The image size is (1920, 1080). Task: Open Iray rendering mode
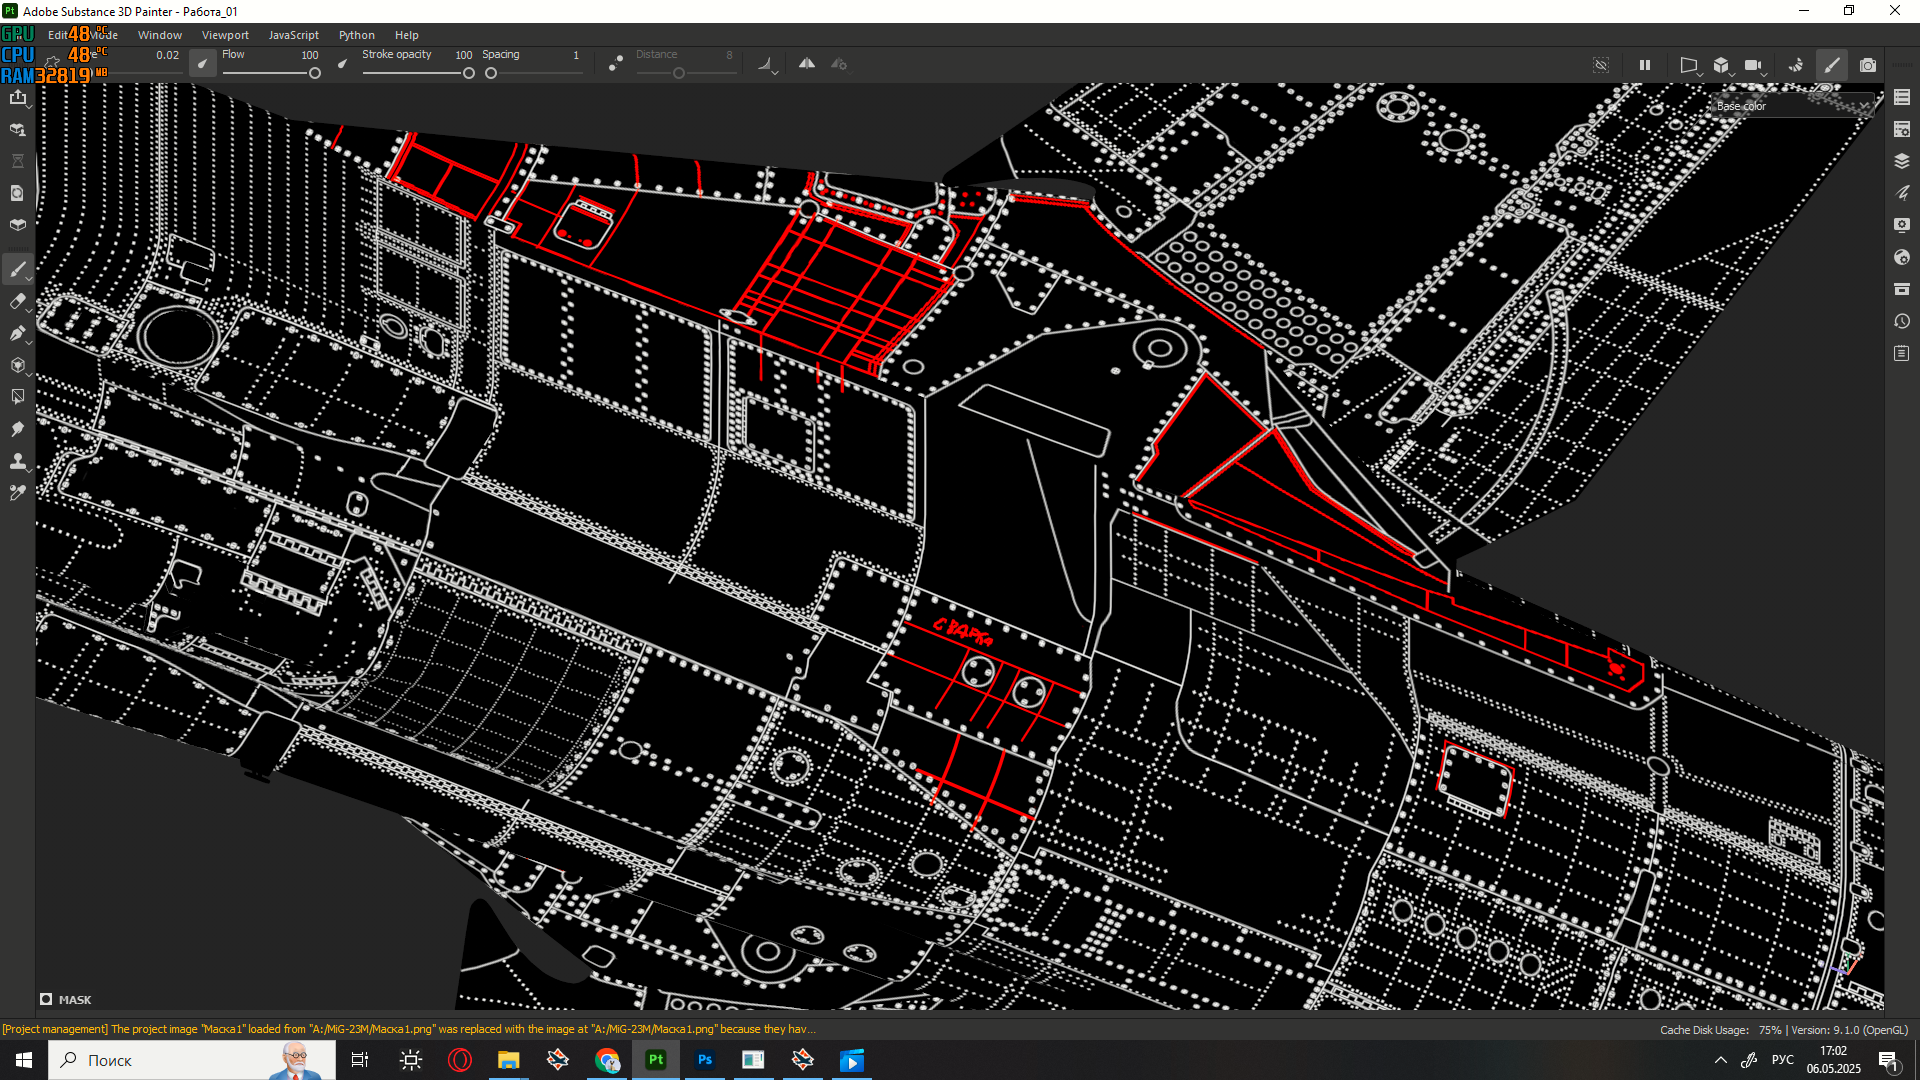point(1796,65)
